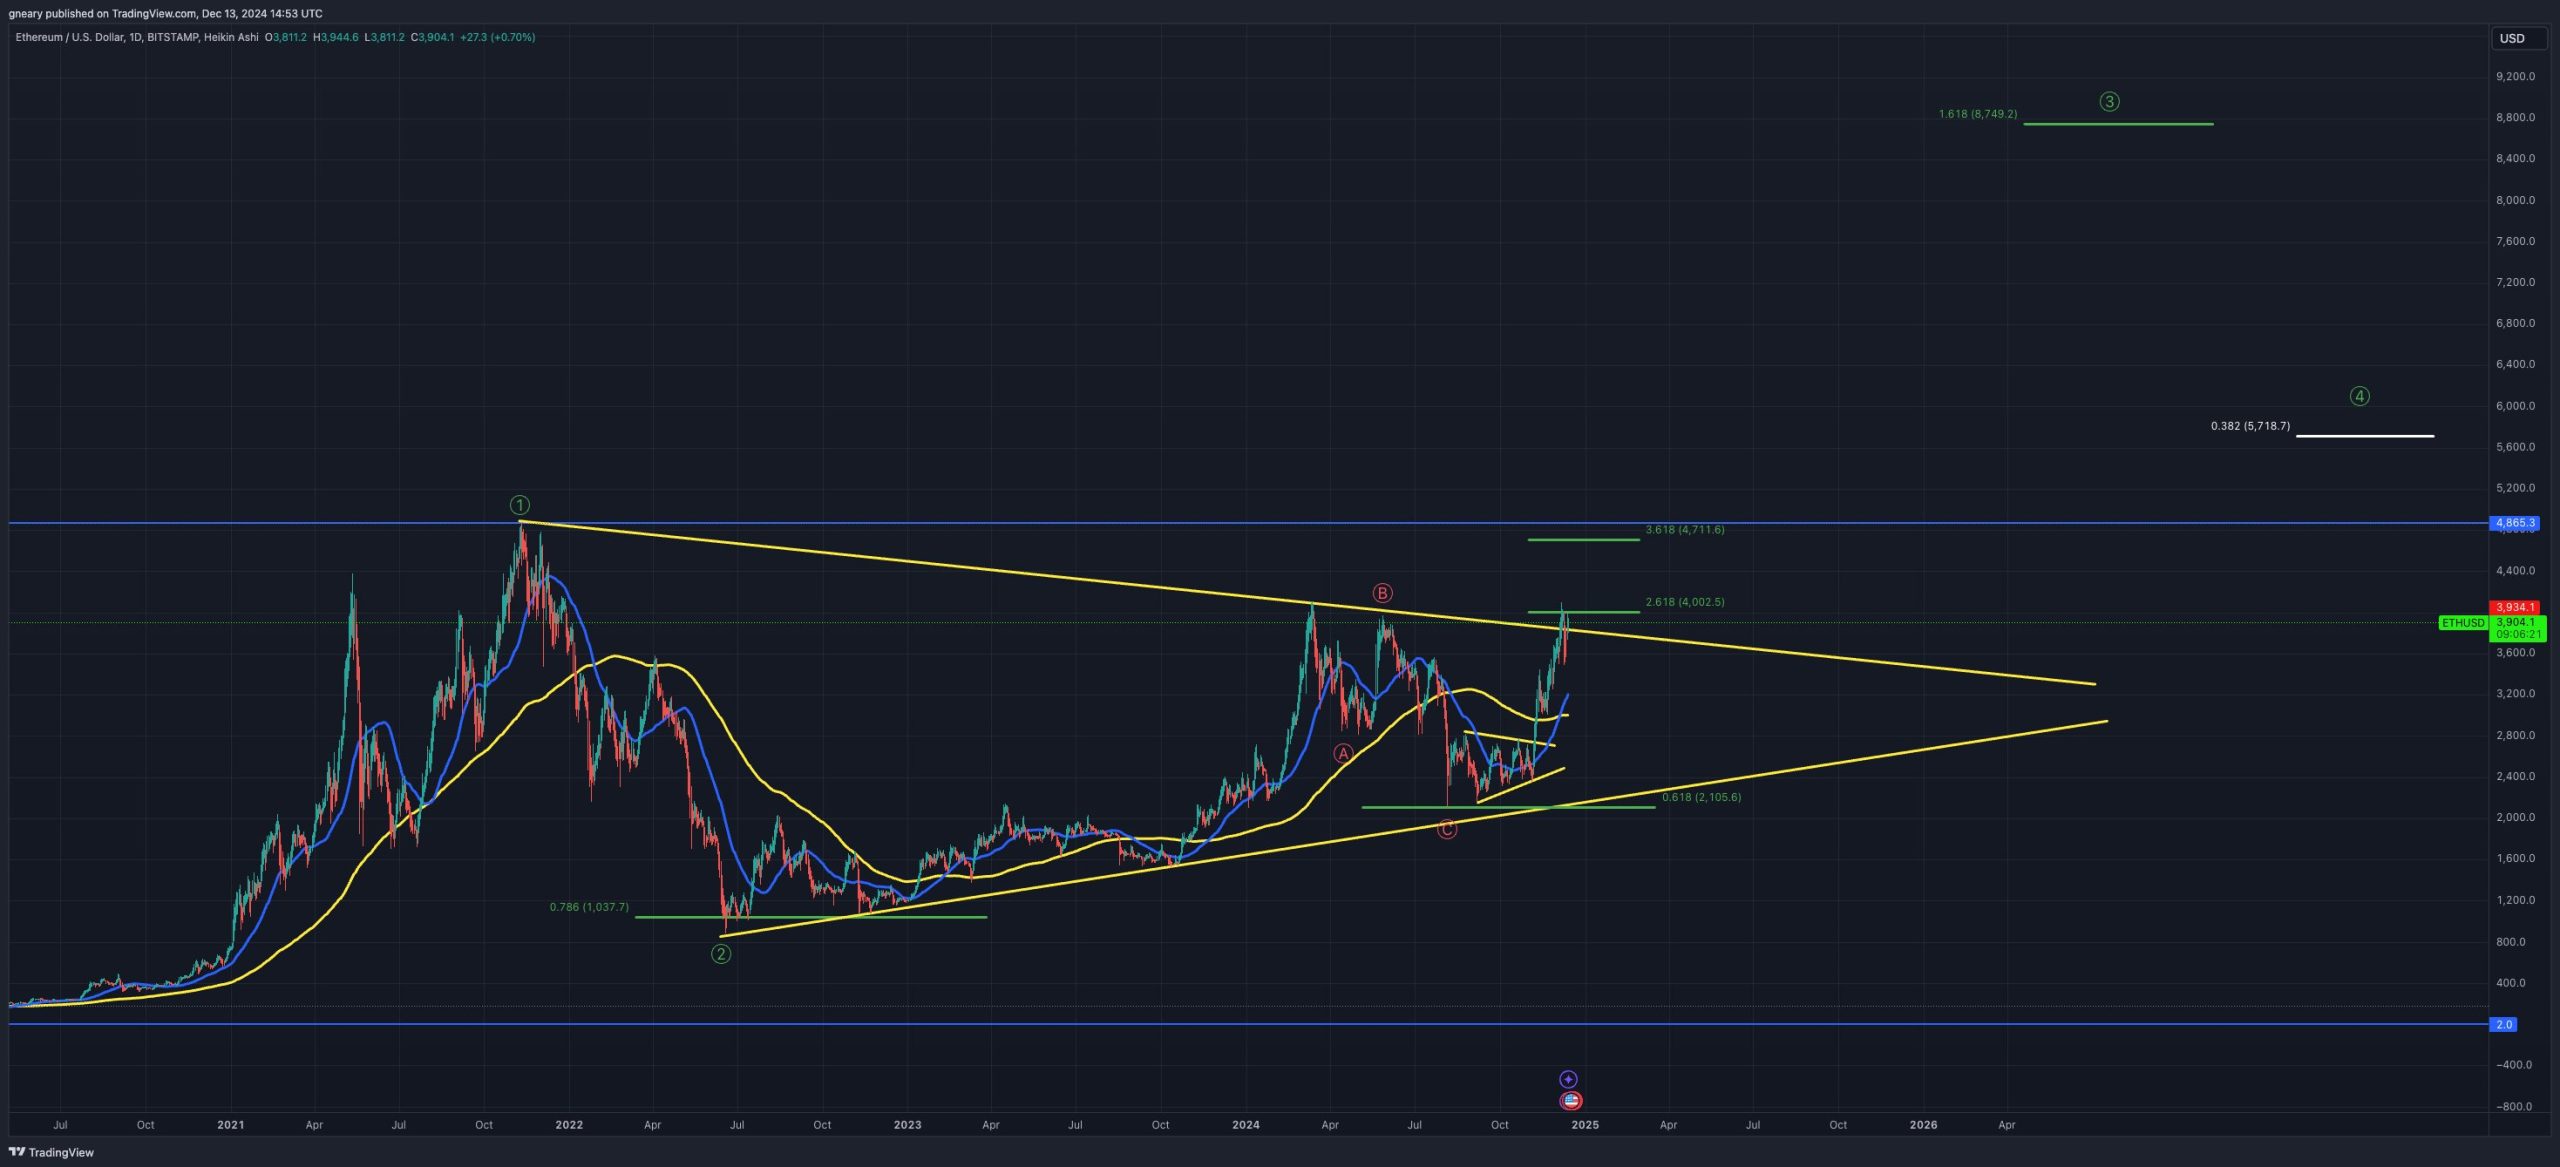Click the purple star event marker icon
Image resolution: width=2560 pixels, height=1167 pixels.
(x=1568, y=1079)
